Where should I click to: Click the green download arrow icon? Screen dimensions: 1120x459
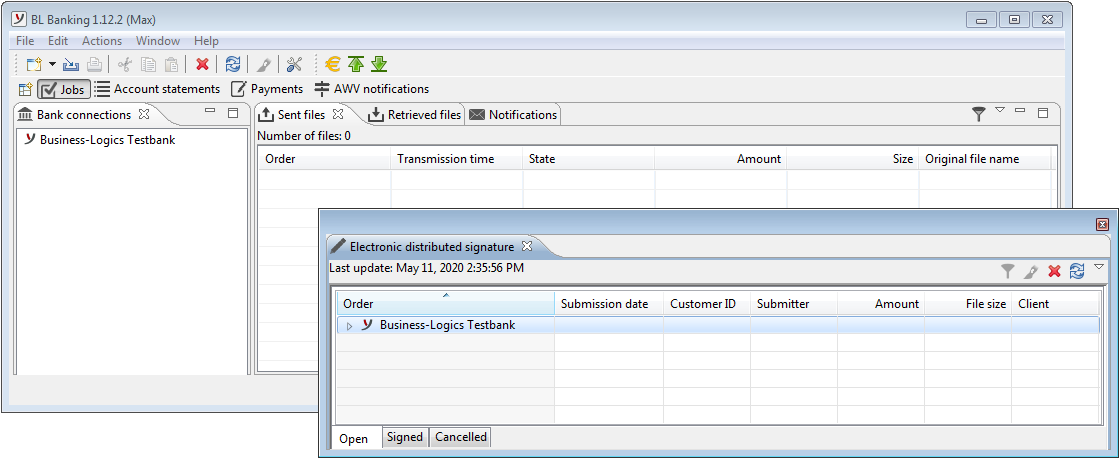[379, 65]
